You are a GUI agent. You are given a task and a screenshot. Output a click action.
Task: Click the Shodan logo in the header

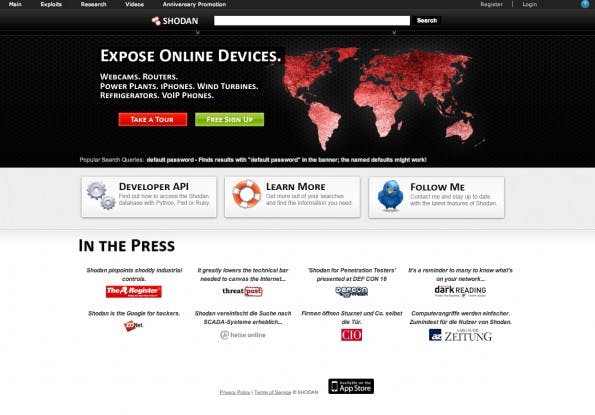(x=175, y=21)
